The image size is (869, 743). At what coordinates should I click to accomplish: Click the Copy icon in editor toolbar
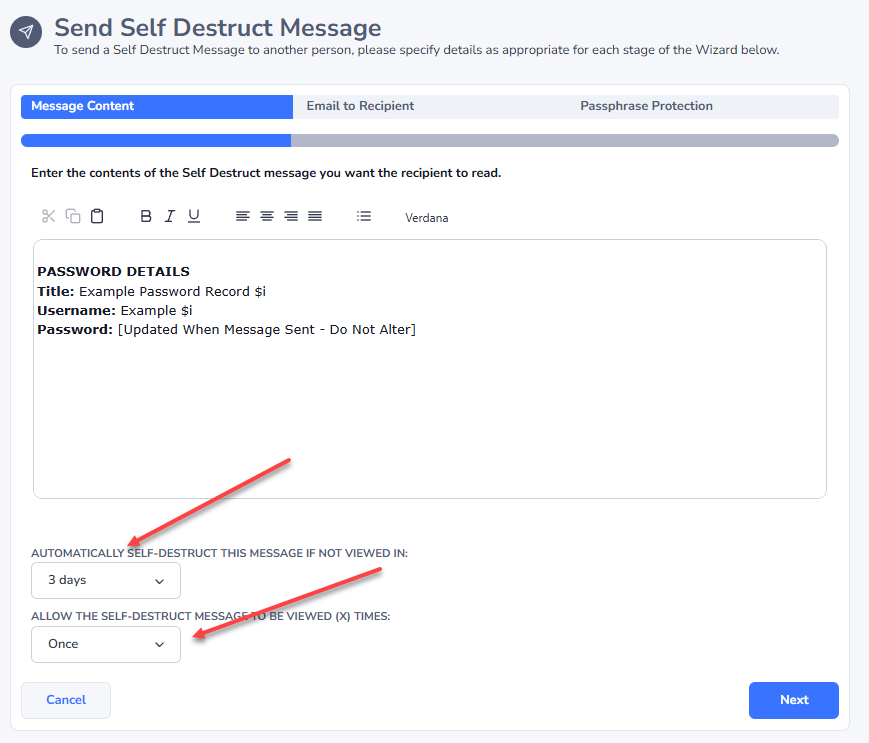click(73, 216)
